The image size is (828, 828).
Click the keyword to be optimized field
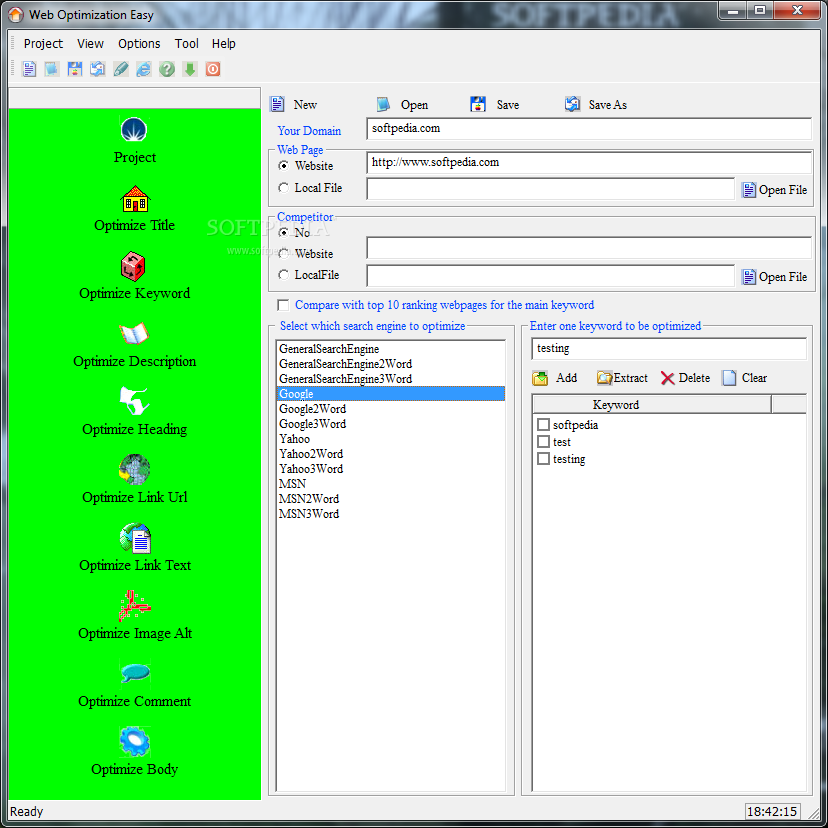click(x=669, y=349)
